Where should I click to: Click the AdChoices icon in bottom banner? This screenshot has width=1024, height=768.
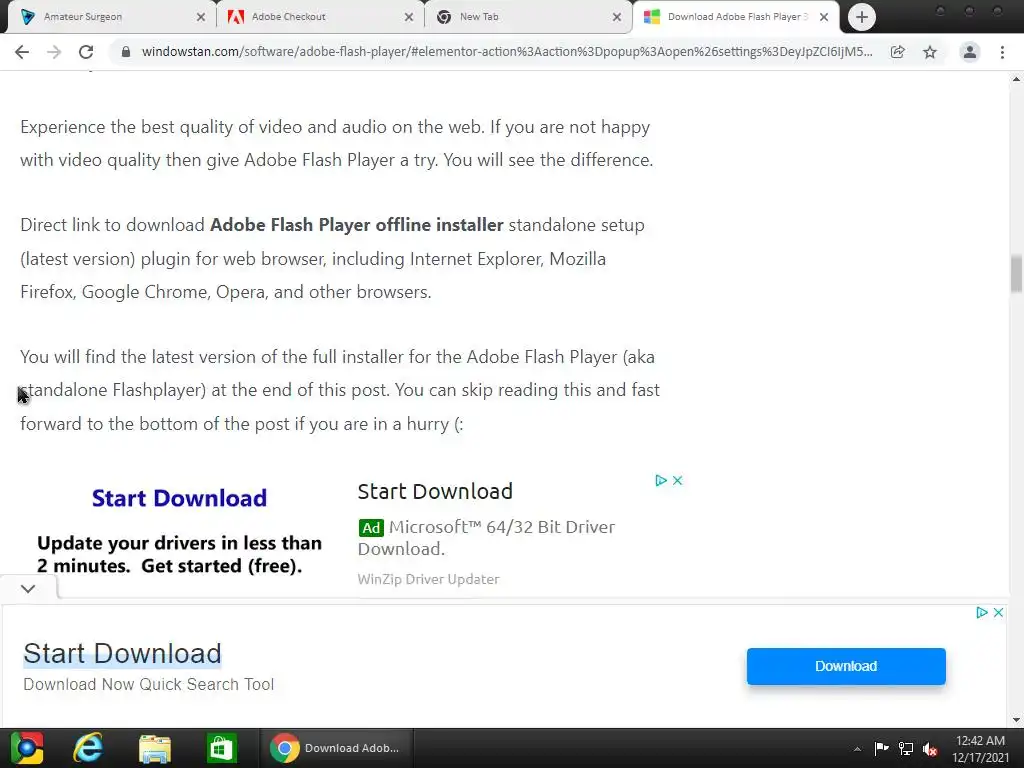[x=982, y=613]
